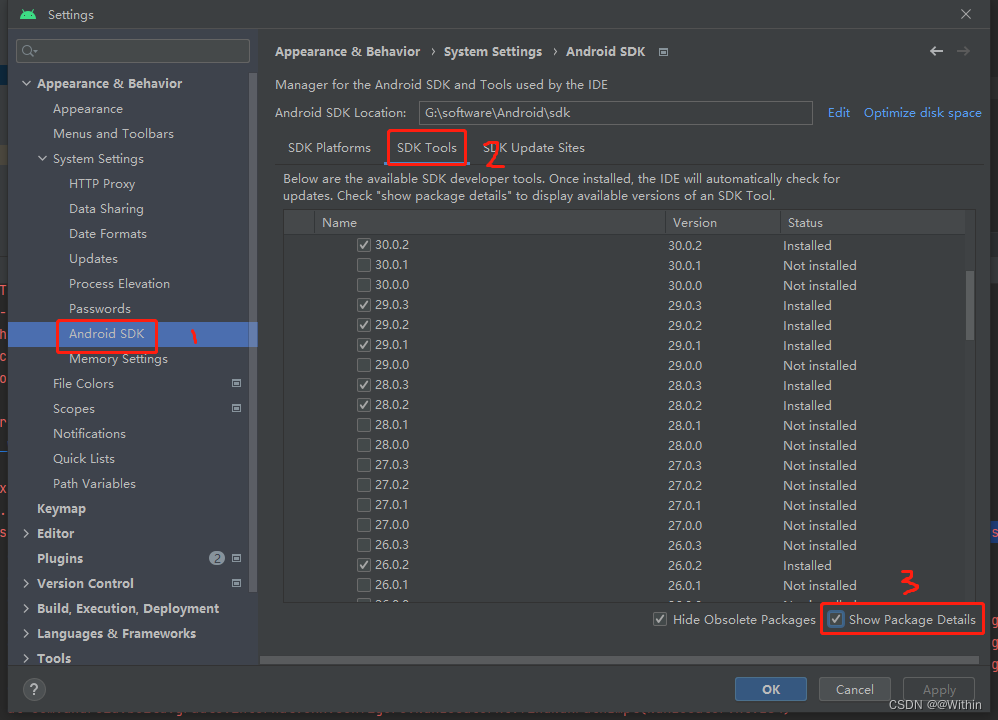Uncheck Hide Obsolete Packages
Image resolution: width=998 pixels, height=720 pixels.
pos(660,619)
